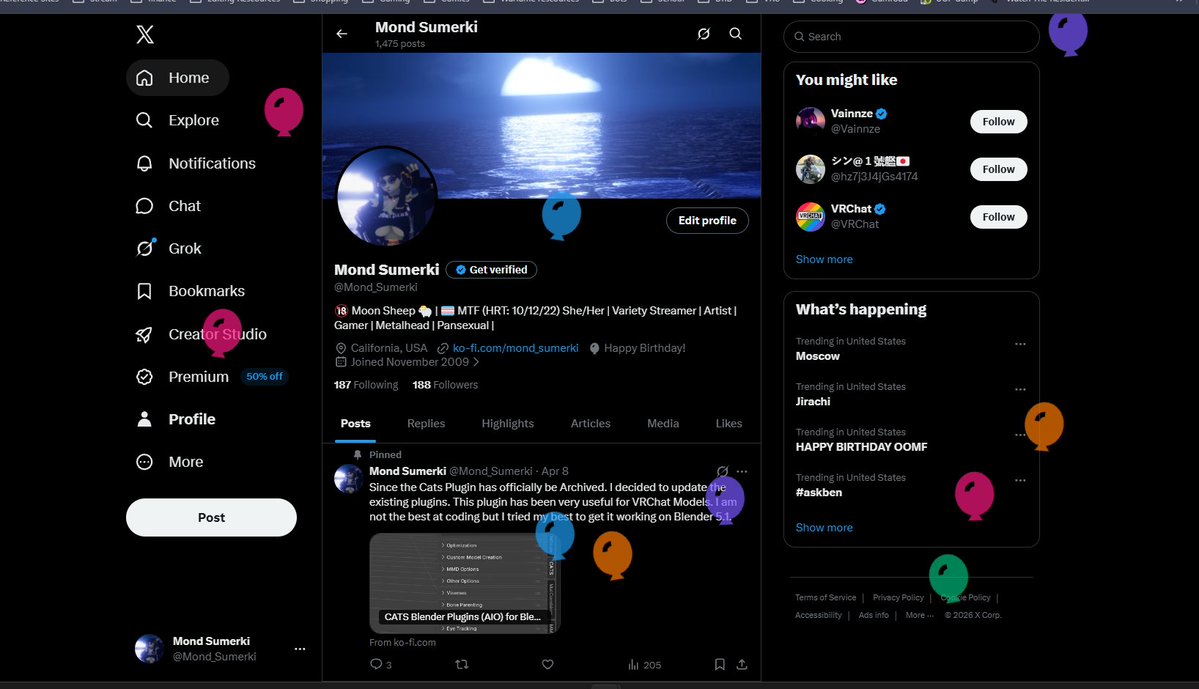The height and width of the screenshot is (689, 1199).
Task: Expand Joined November 2009 chevron
Action: coord(476,362)
